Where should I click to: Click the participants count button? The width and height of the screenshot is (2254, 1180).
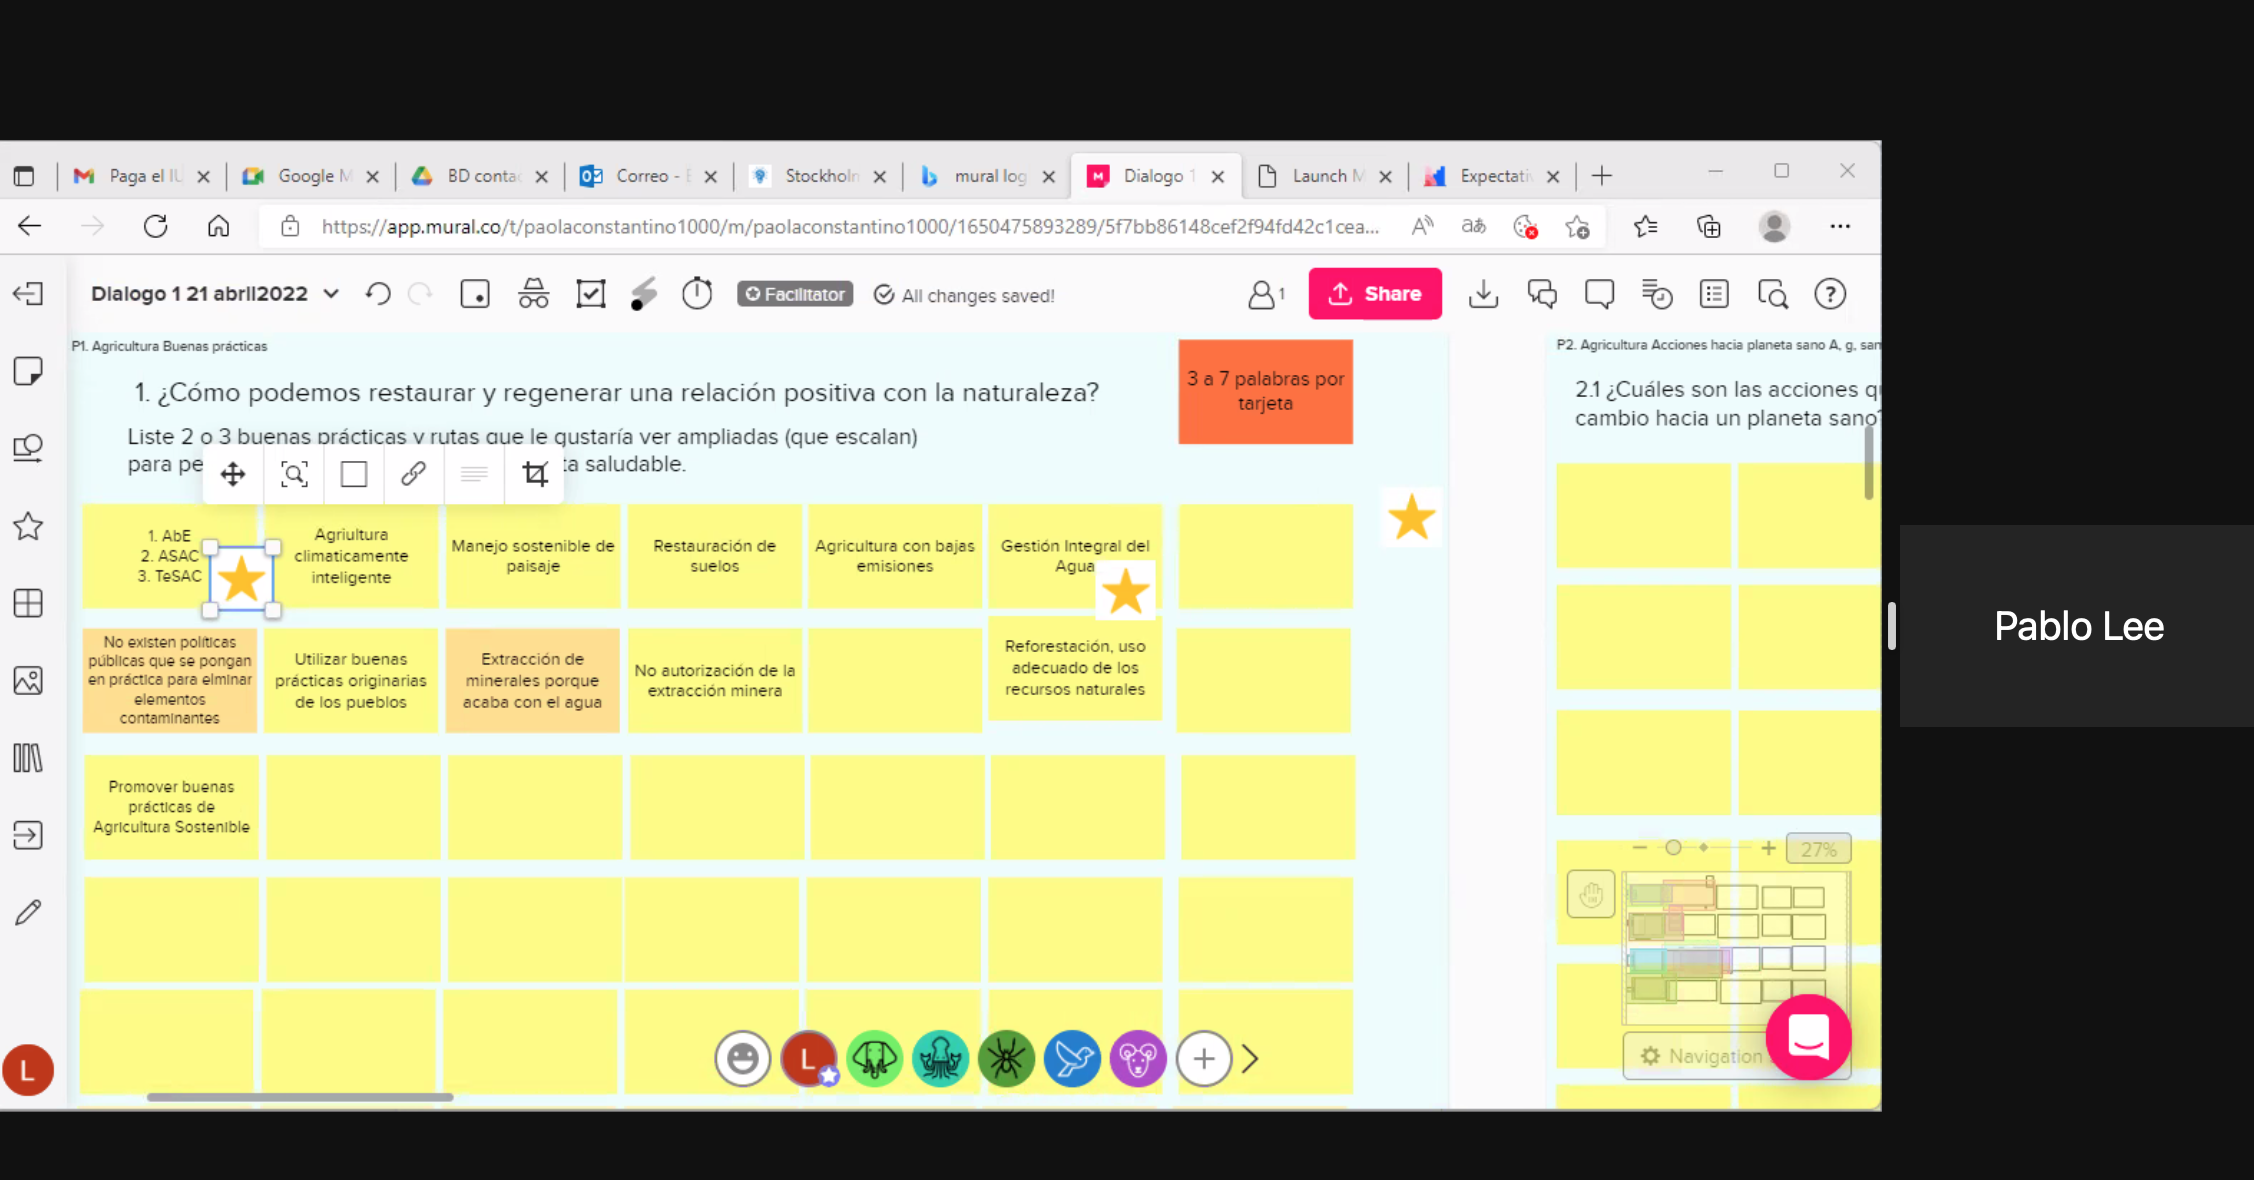1265,294
